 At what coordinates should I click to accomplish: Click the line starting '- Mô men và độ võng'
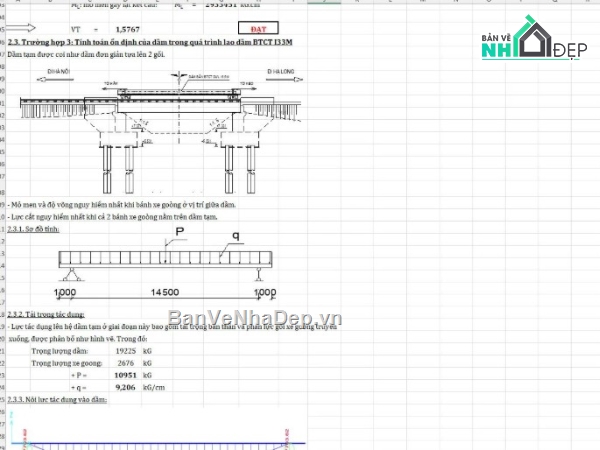122,205
